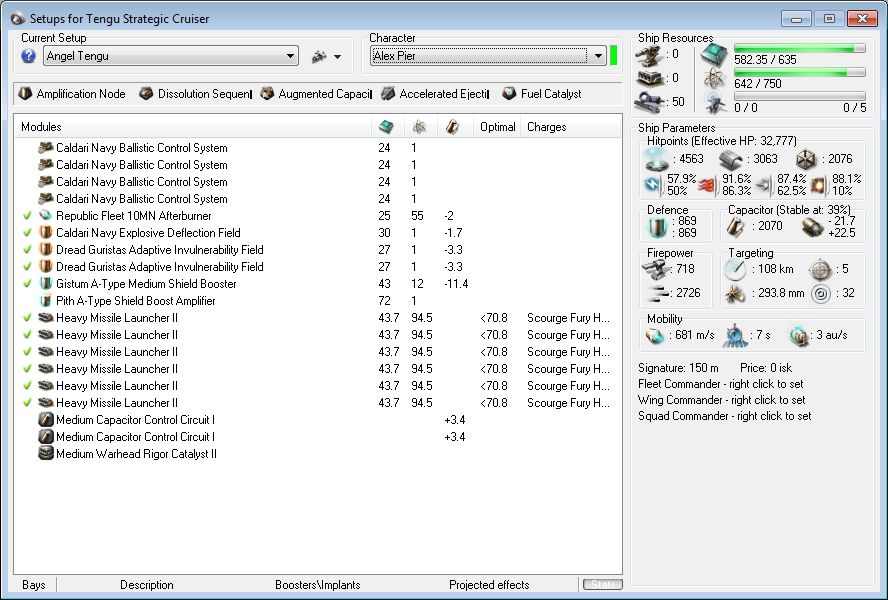Image resolution: width=888 pixels, height=600 pixels.
Task: Click the armor hitpoints icon showing 3063
Action: (x=731, y=160)
